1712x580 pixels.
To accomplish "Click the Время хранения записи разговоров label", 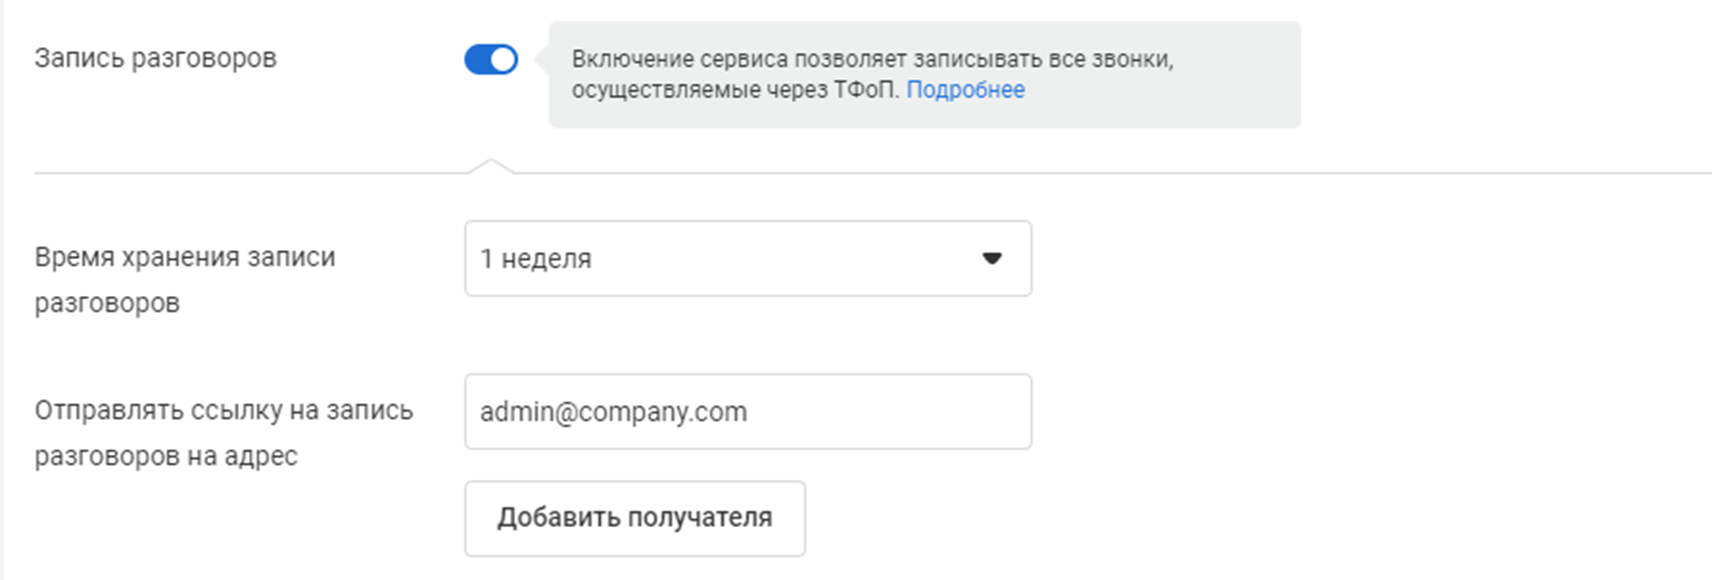I will tap(184, 279).
